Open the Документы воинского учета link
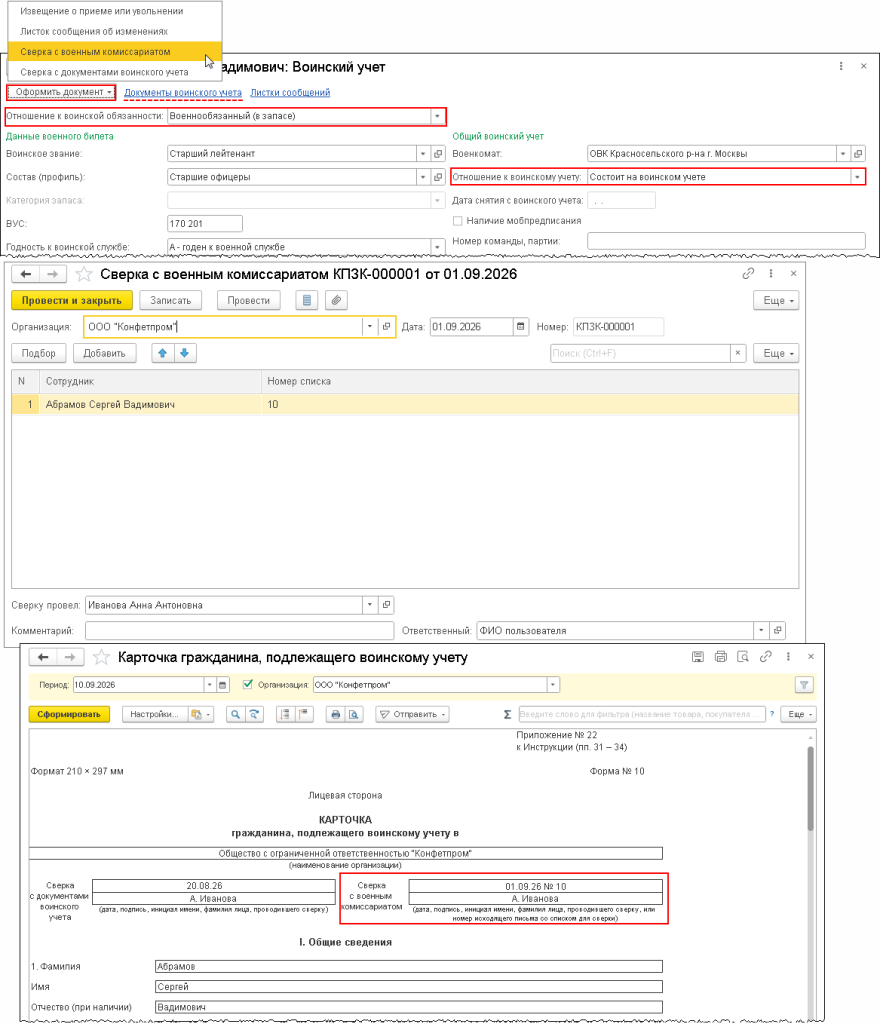The height and width of the screenshot is (1024, 880). [x=183, y=93]
